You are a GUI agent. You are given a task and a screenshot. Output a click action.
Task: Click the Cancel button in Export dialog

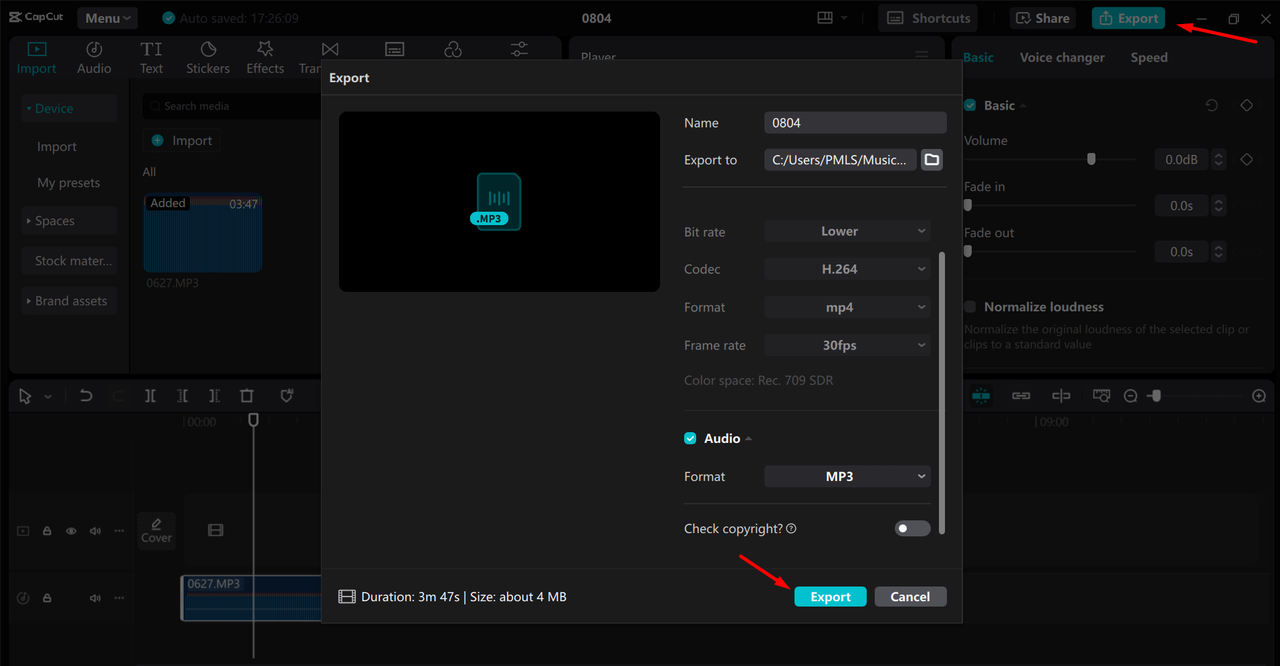(x=910, y=596)
